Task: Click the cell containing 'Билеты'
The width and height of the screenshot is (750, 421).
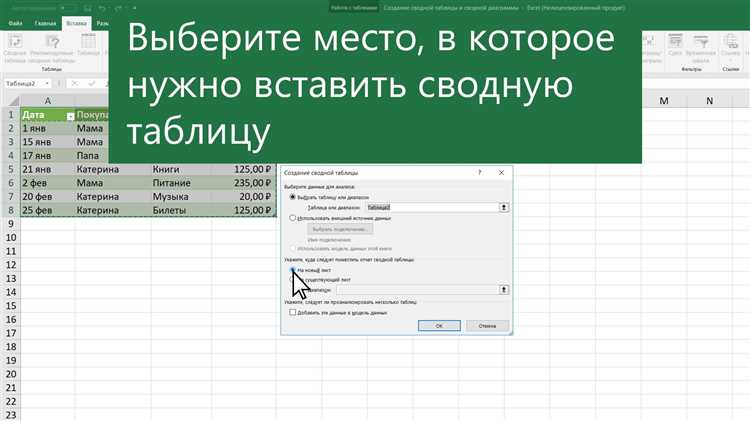Action: 181,210
